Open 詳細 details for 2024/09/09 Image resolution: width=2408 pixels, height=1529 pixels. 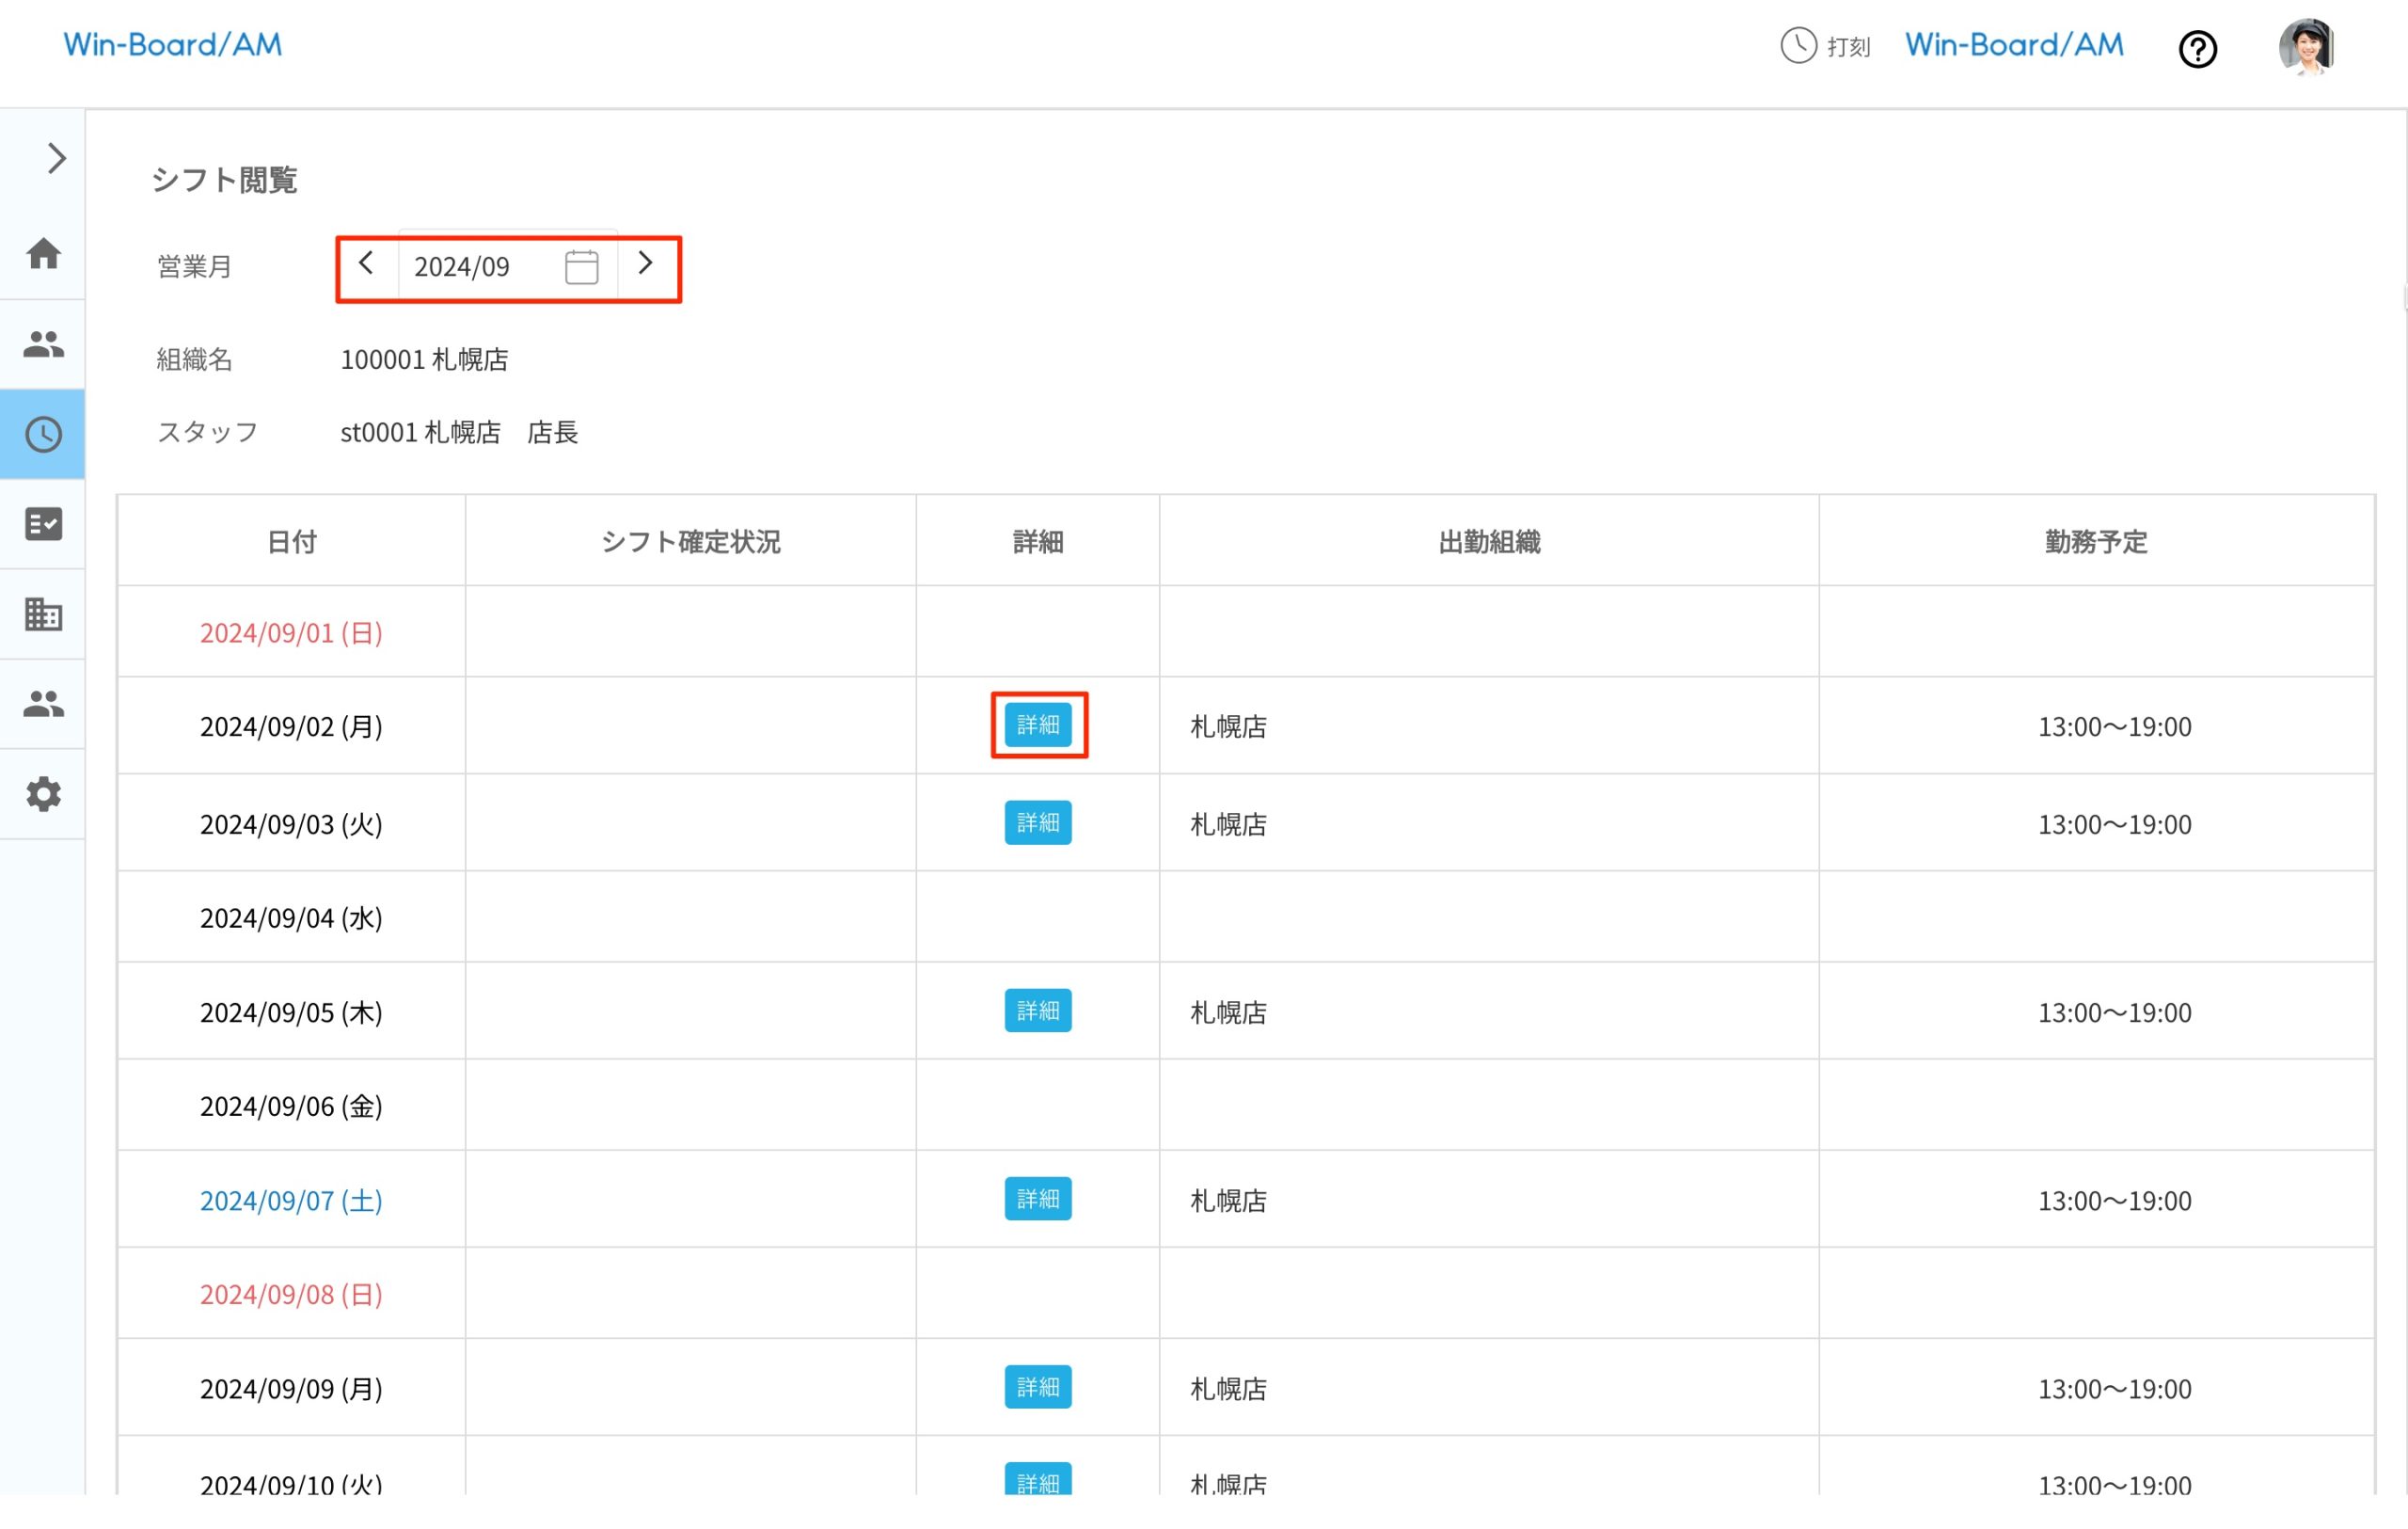[x=1038, y=1387]
